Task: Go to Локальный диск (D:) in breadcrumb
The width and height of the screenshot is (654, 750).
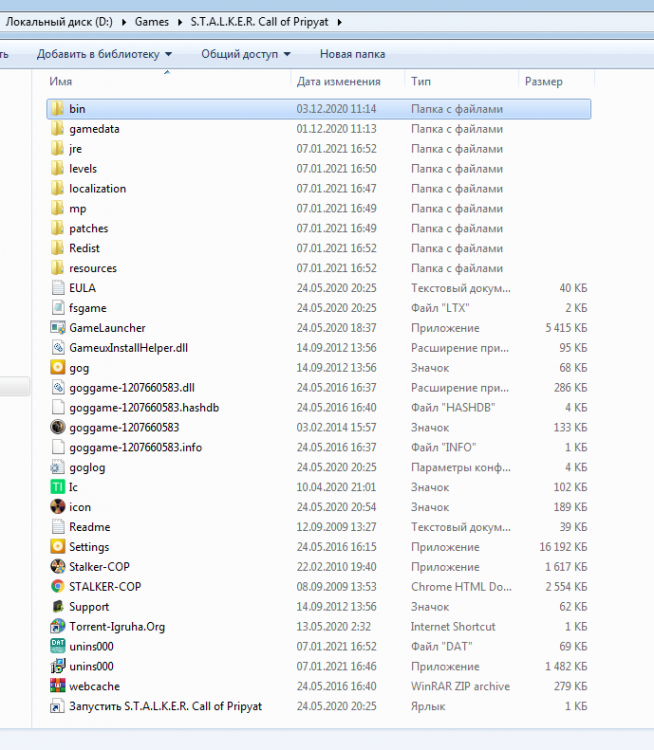Action: 59,22
